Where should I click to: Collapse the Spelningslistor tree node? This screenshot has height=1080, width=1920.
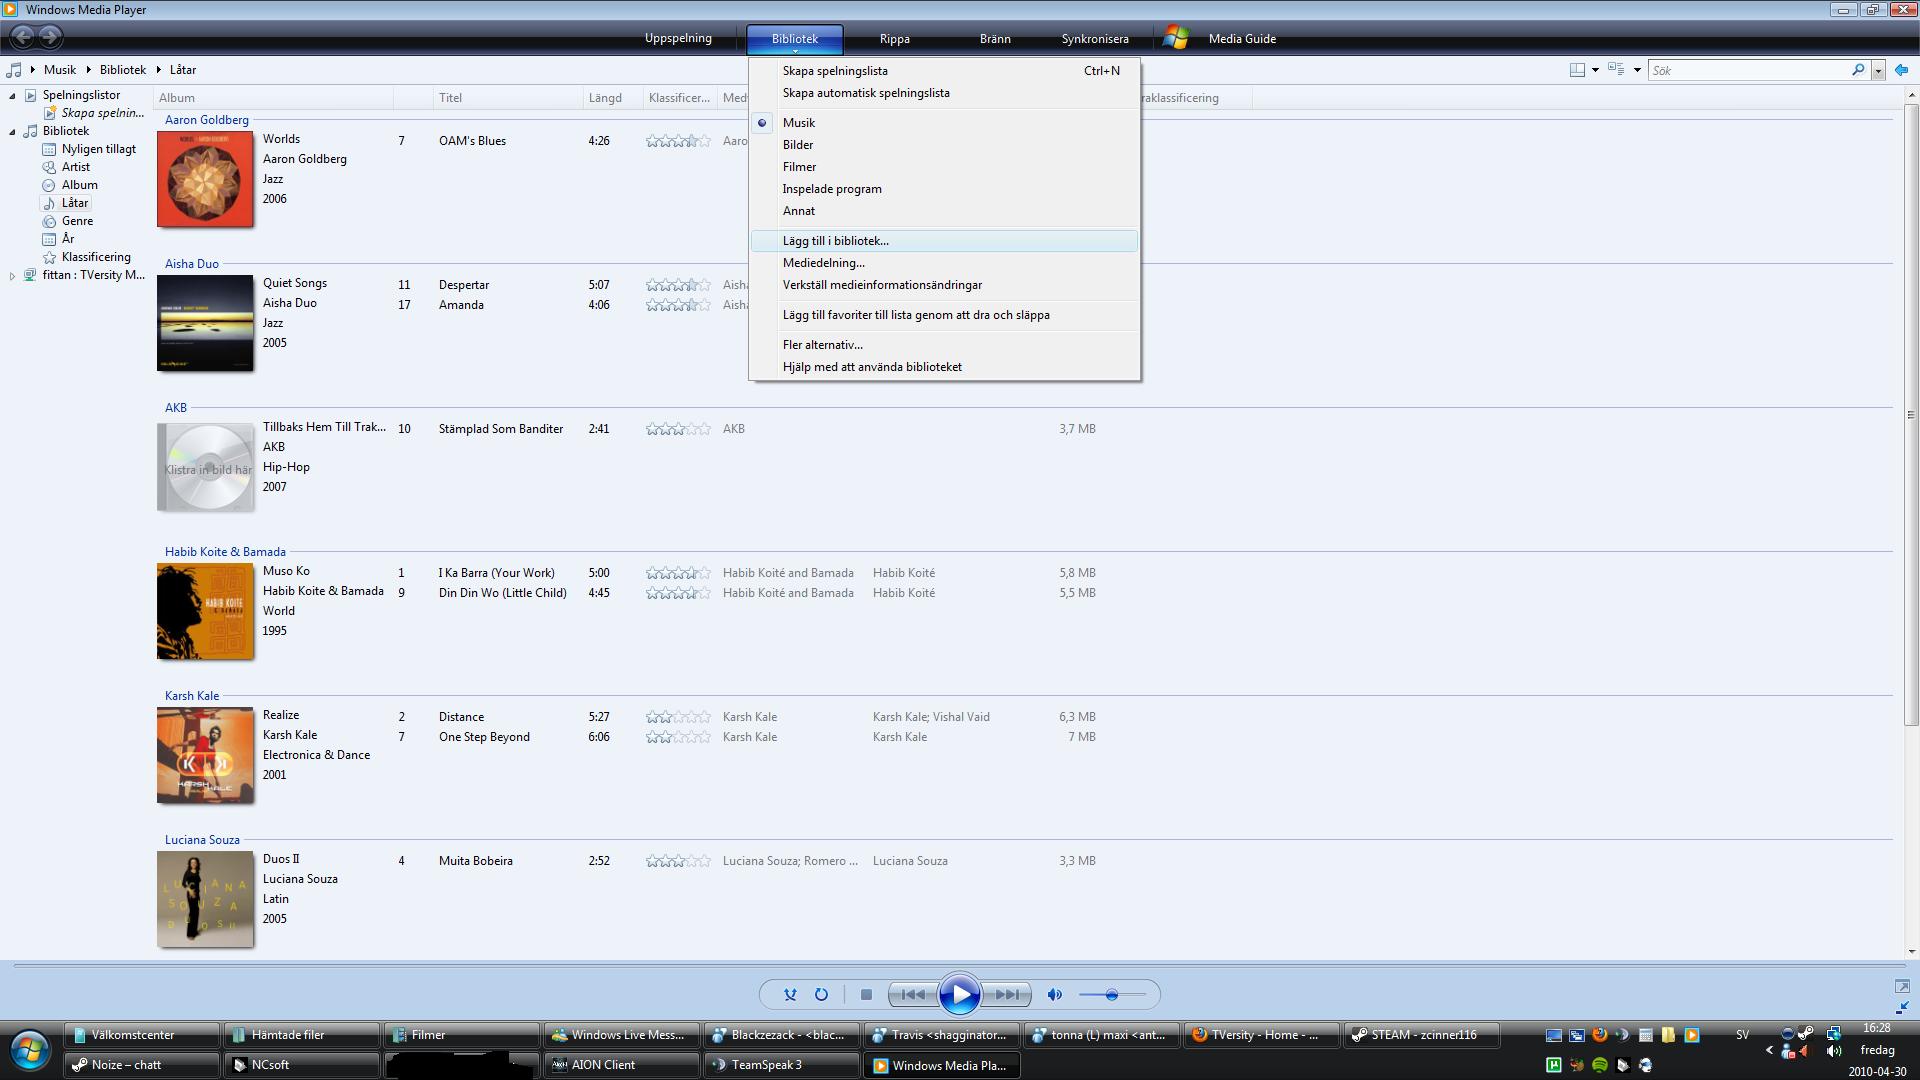tap(12, 95)
